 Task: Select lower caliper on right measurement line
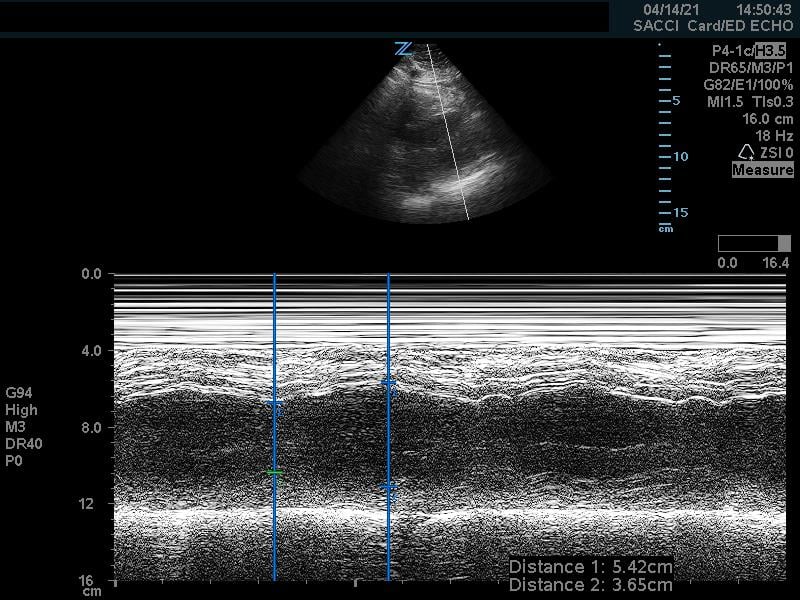coord(388,489)
